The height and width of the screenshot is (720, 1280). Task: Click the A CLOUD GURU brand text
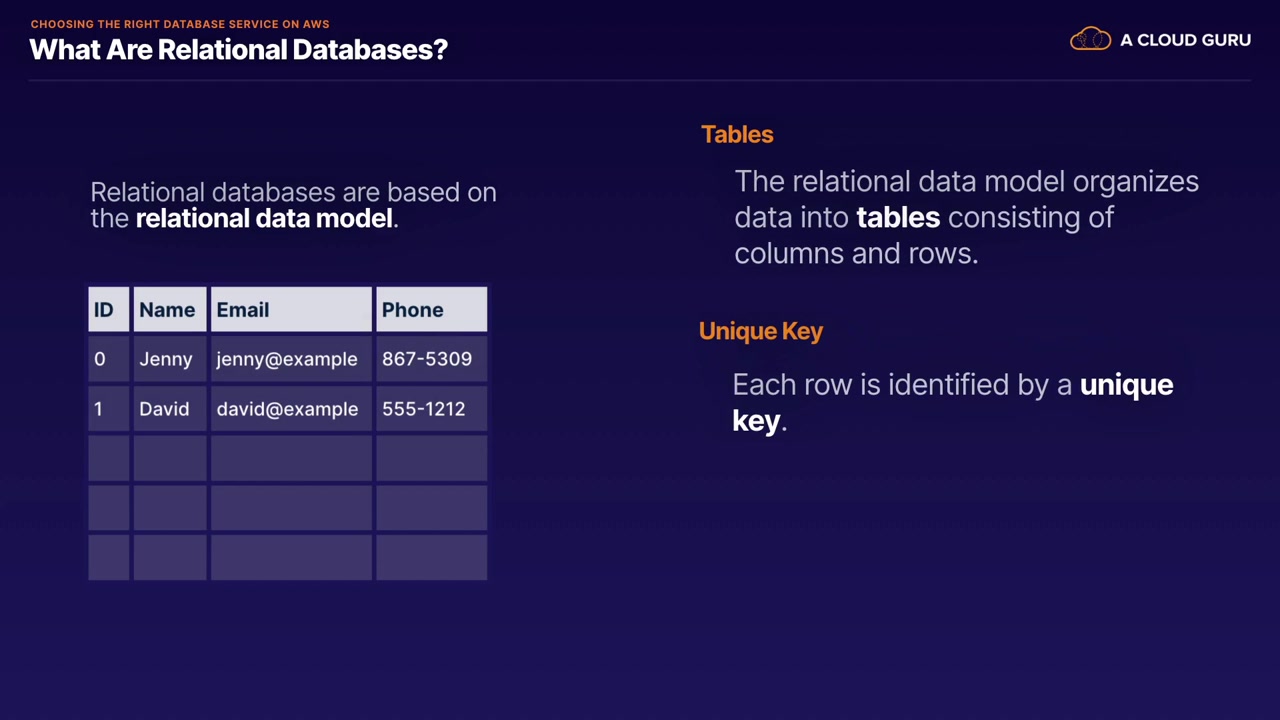click(x=1185, y=40)
